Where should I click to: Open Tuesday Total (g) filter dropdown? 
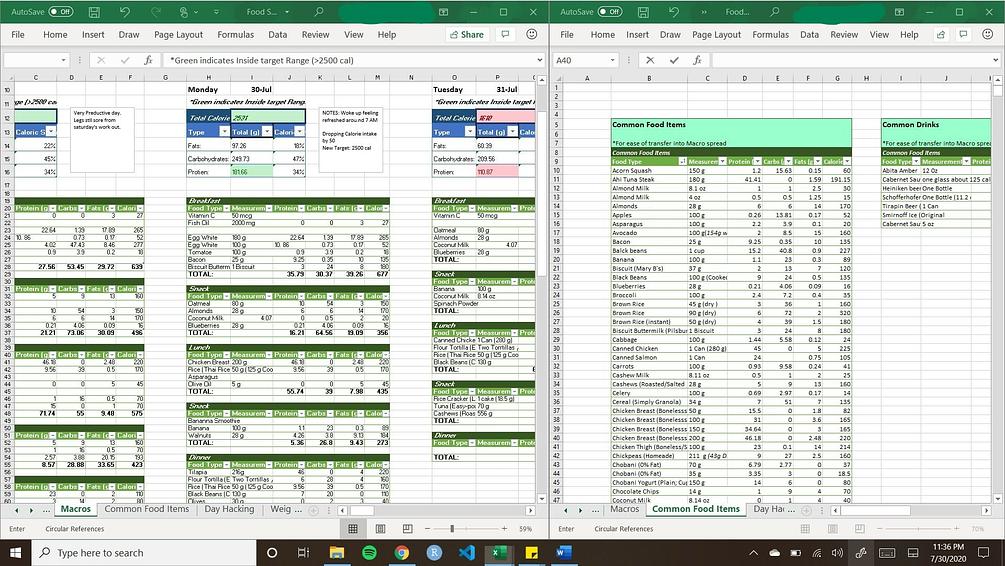click(513, 131)
